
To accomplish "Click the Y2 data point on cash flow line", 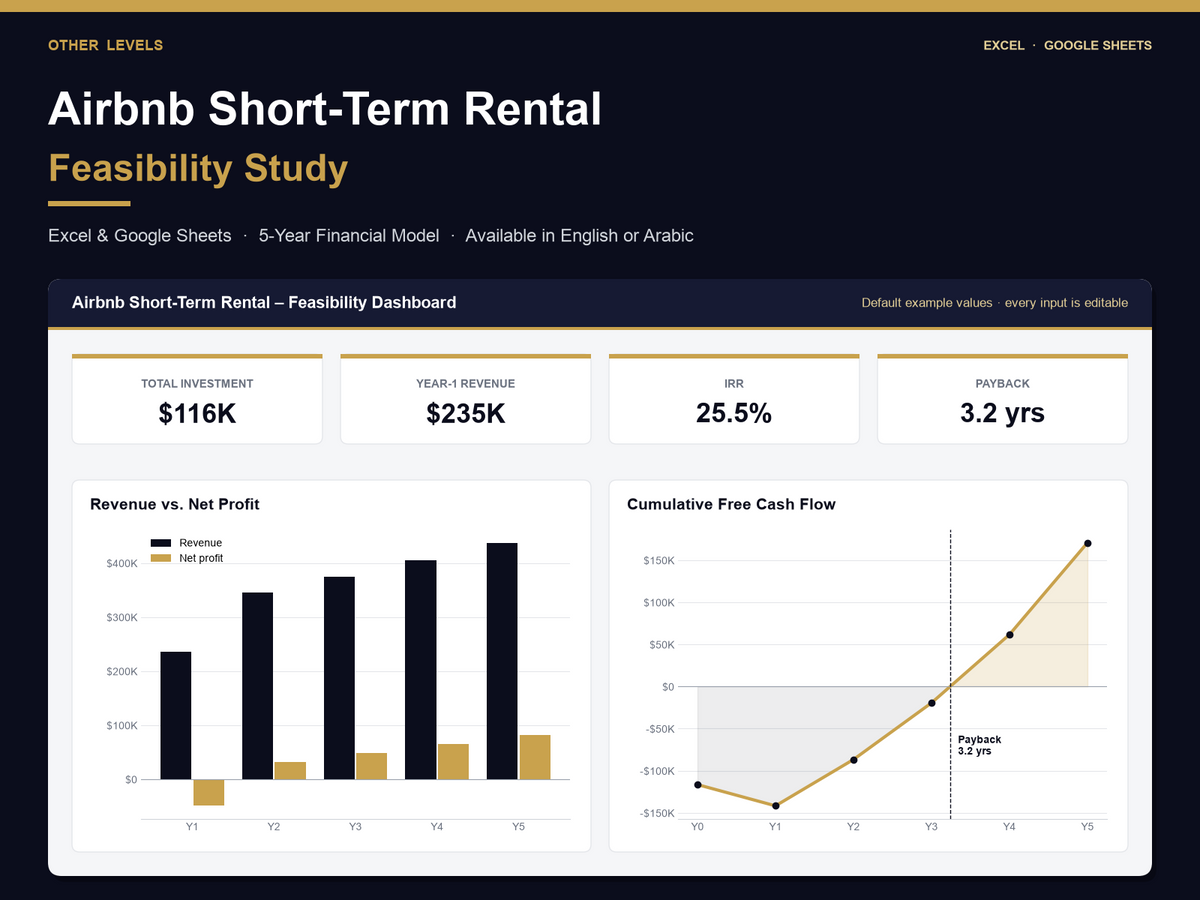I will (853, 760).
